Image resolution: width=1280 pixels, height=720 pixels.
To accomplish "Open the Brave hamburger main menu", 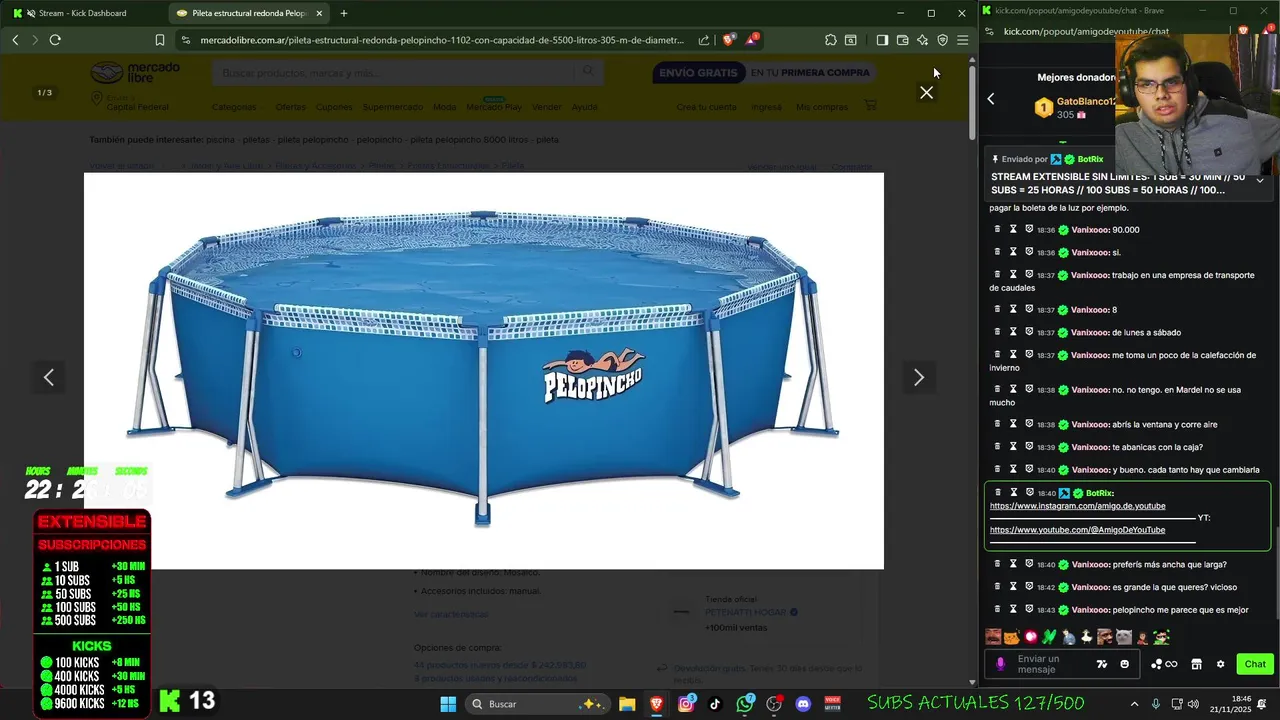I will coord(962,40).
